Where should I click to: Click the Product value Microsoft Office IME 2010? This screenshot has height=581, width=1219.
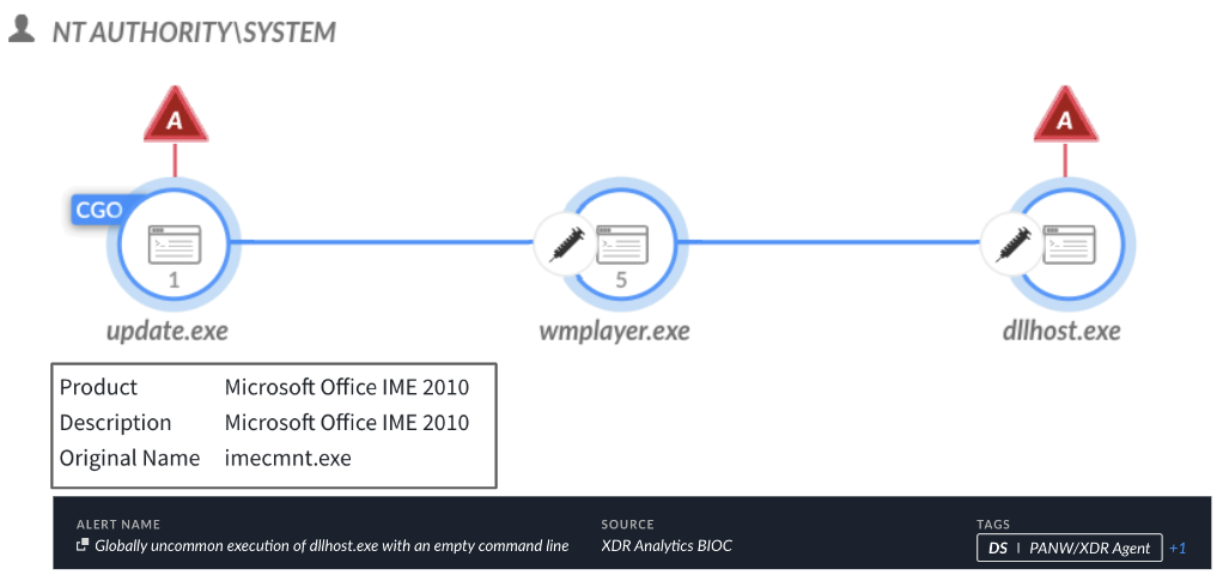[x=346, y=387]
